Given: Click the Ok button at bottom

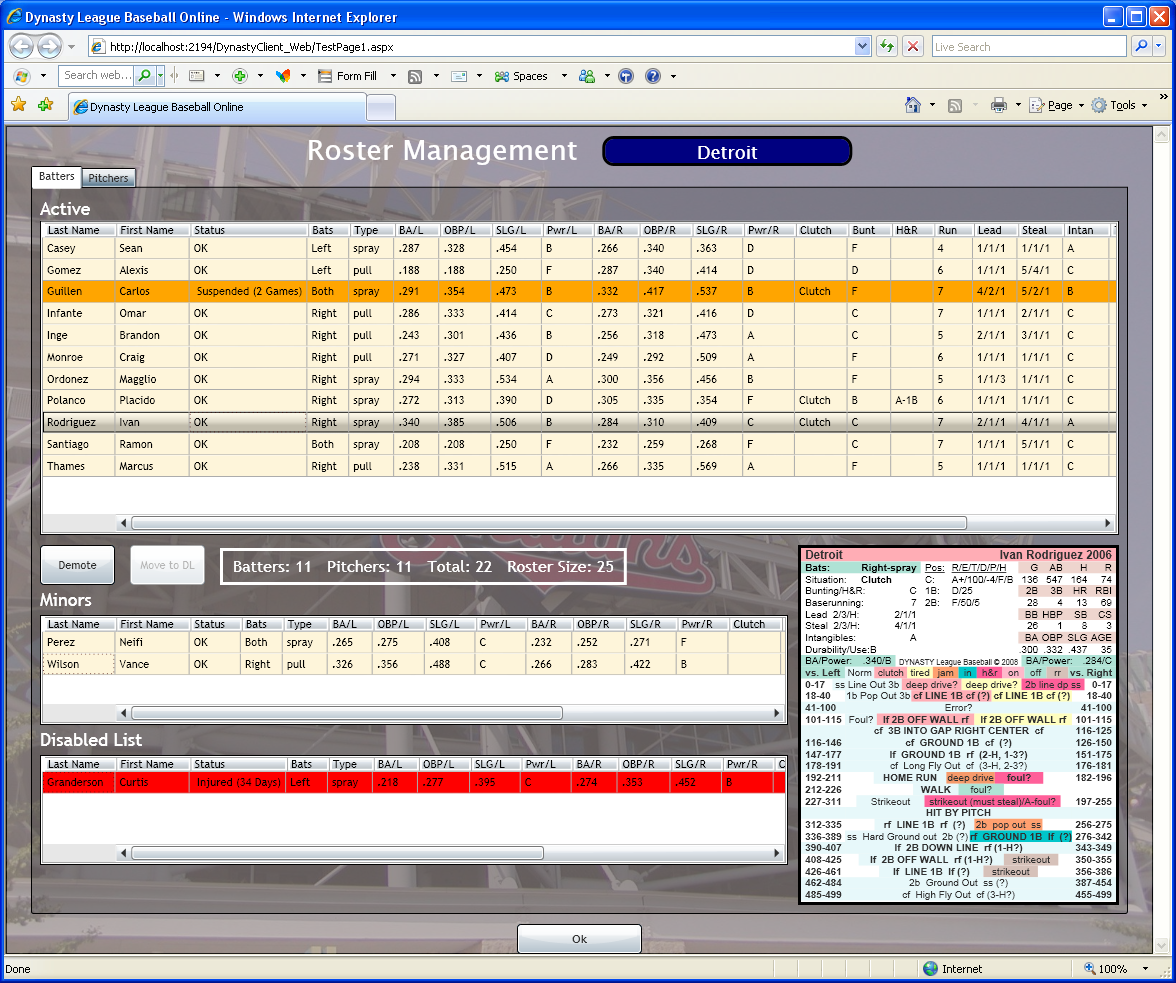Looking at the screenshot, I should coord(579,939).
